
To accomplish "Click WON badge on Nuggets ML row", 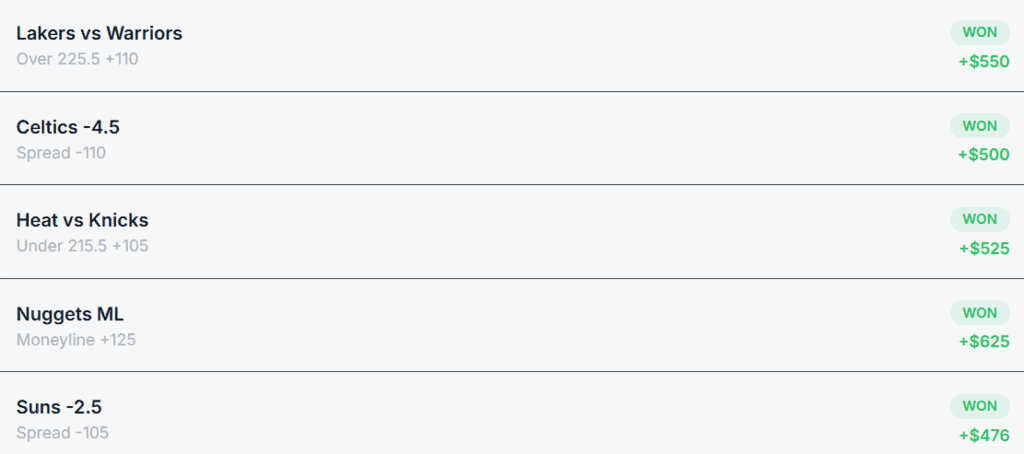I will (979, 313).
